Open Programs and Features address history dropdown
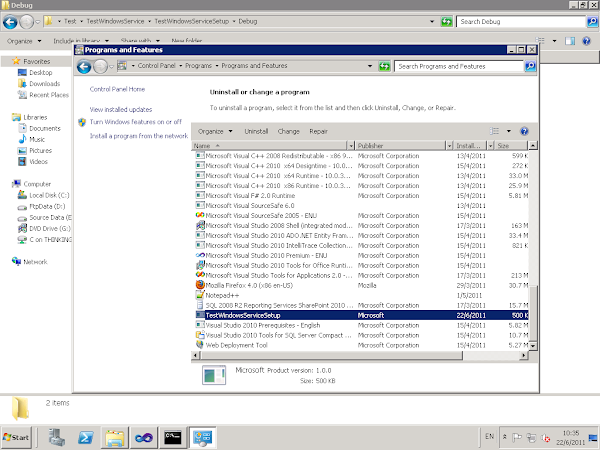The image size is (600, 450). coord(370,66)
